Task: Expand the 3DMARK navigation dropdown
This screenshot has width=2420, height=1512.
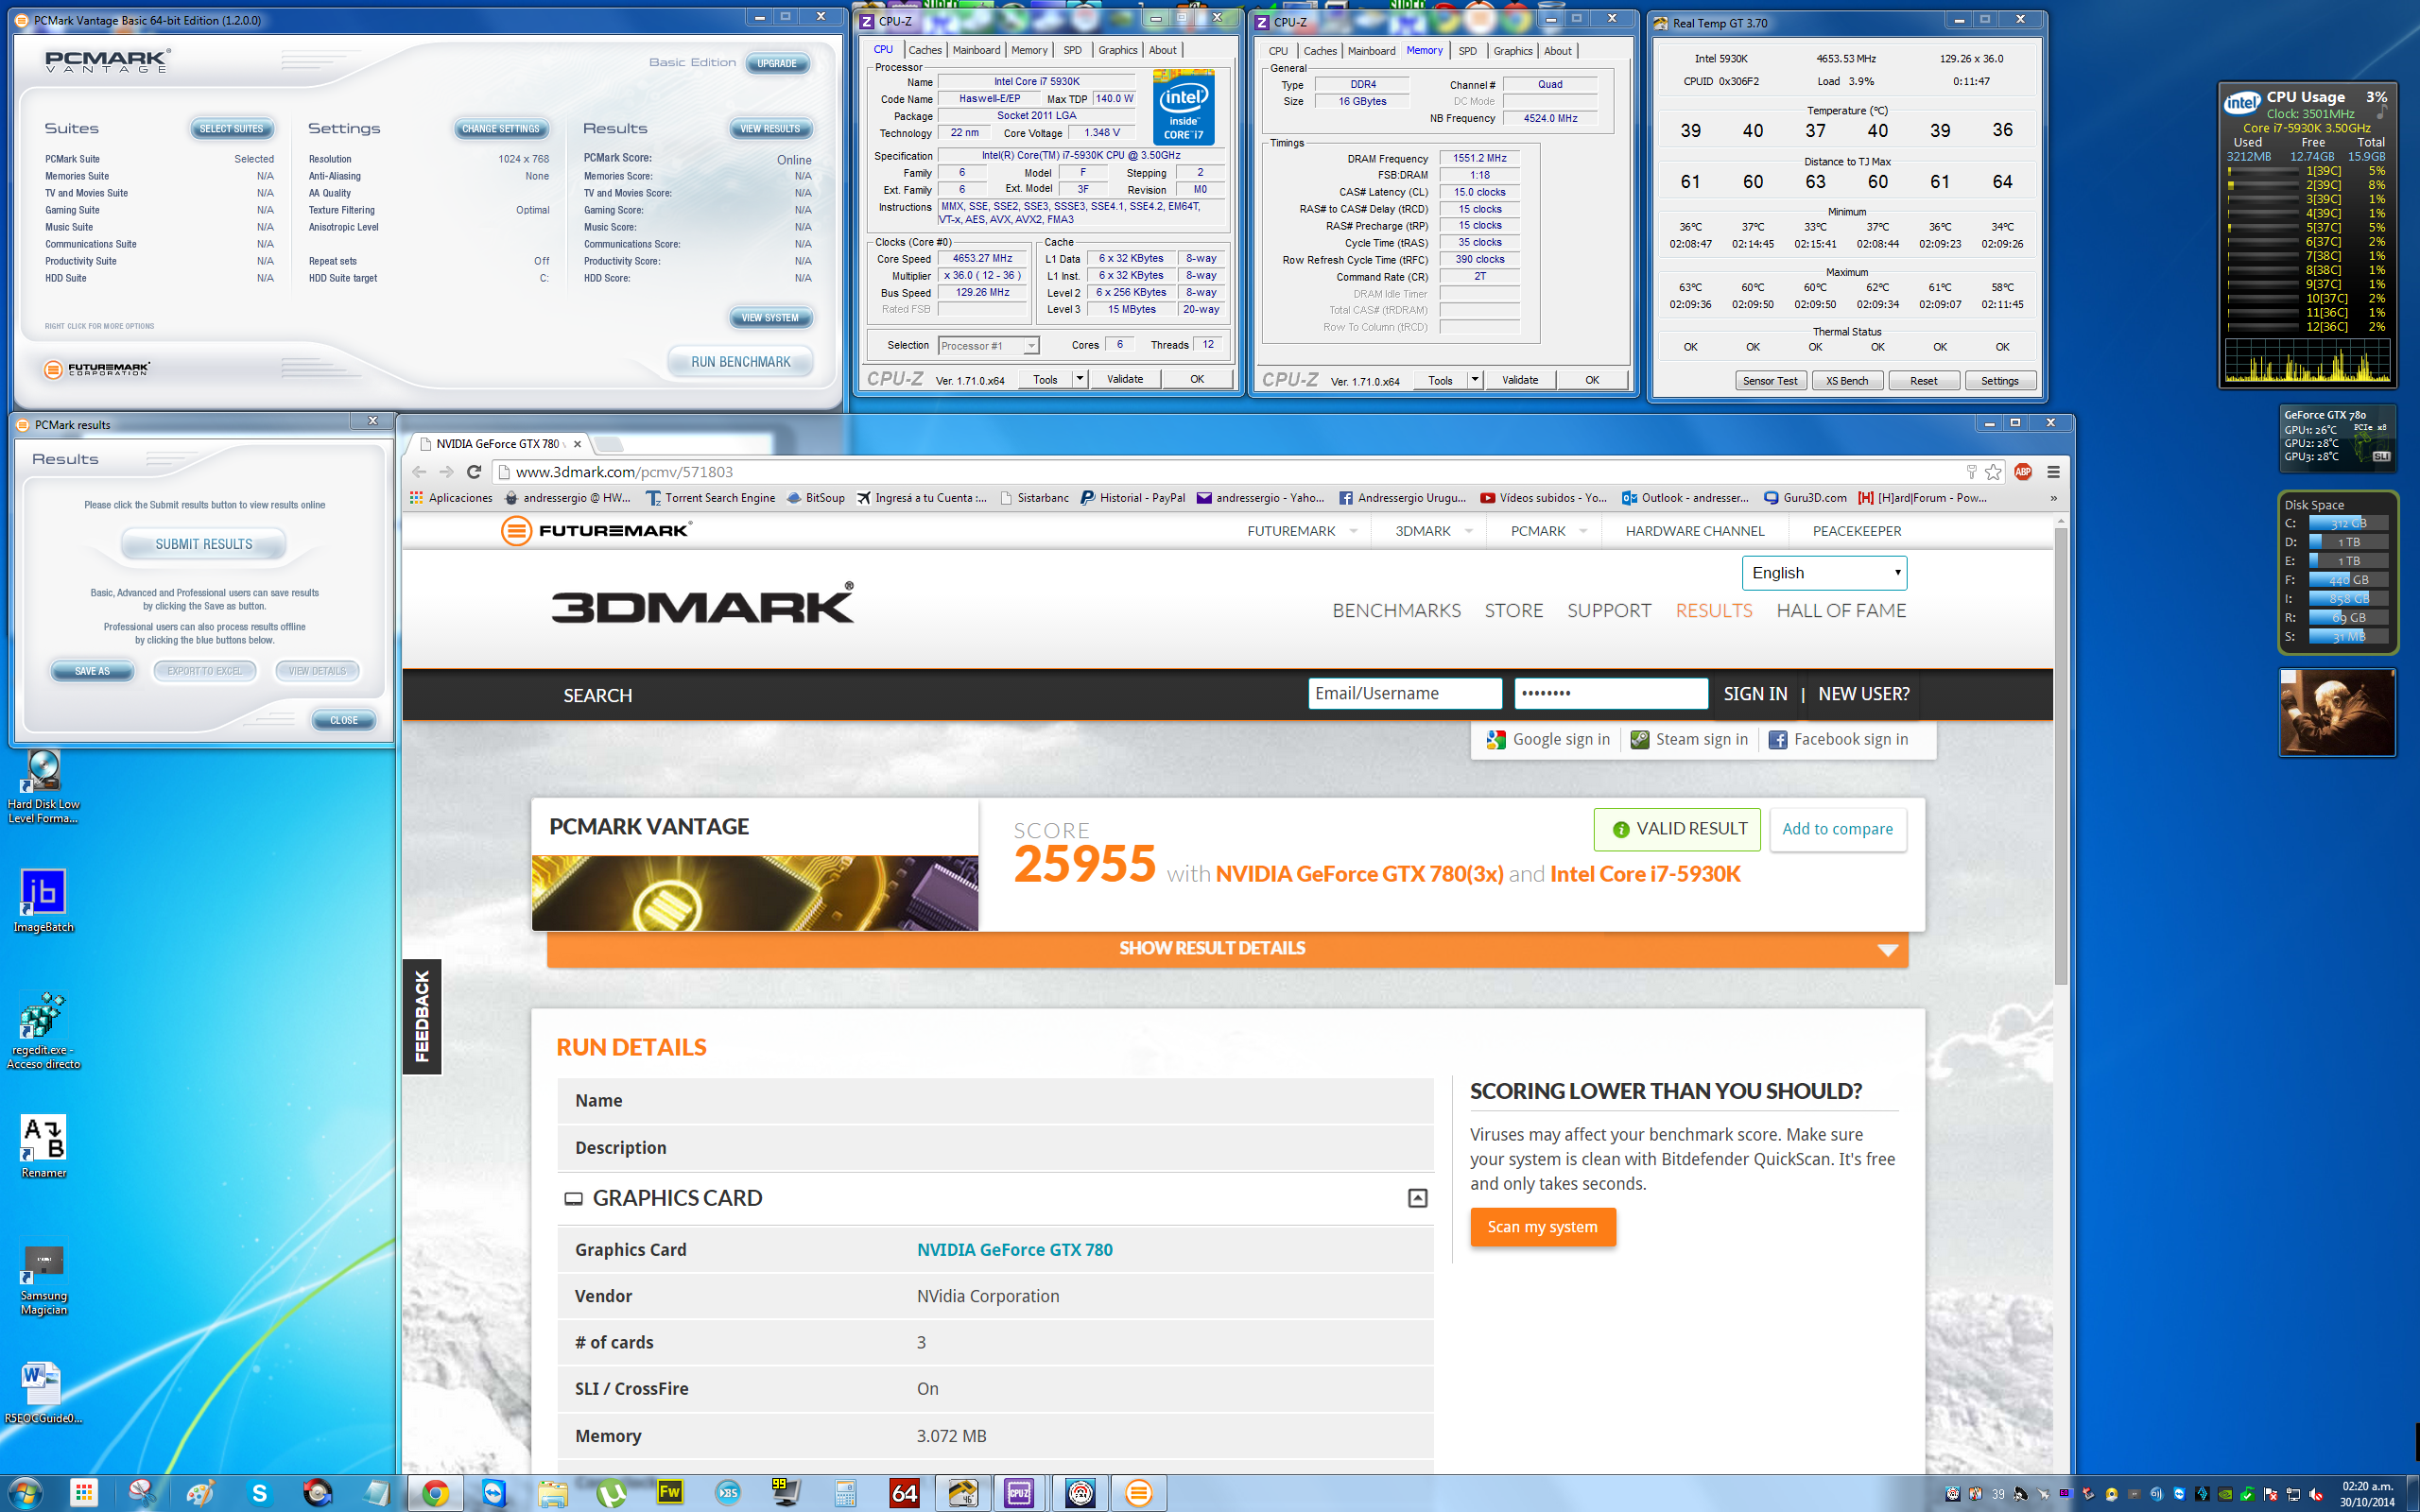Action: click(x=1469, y=531)
